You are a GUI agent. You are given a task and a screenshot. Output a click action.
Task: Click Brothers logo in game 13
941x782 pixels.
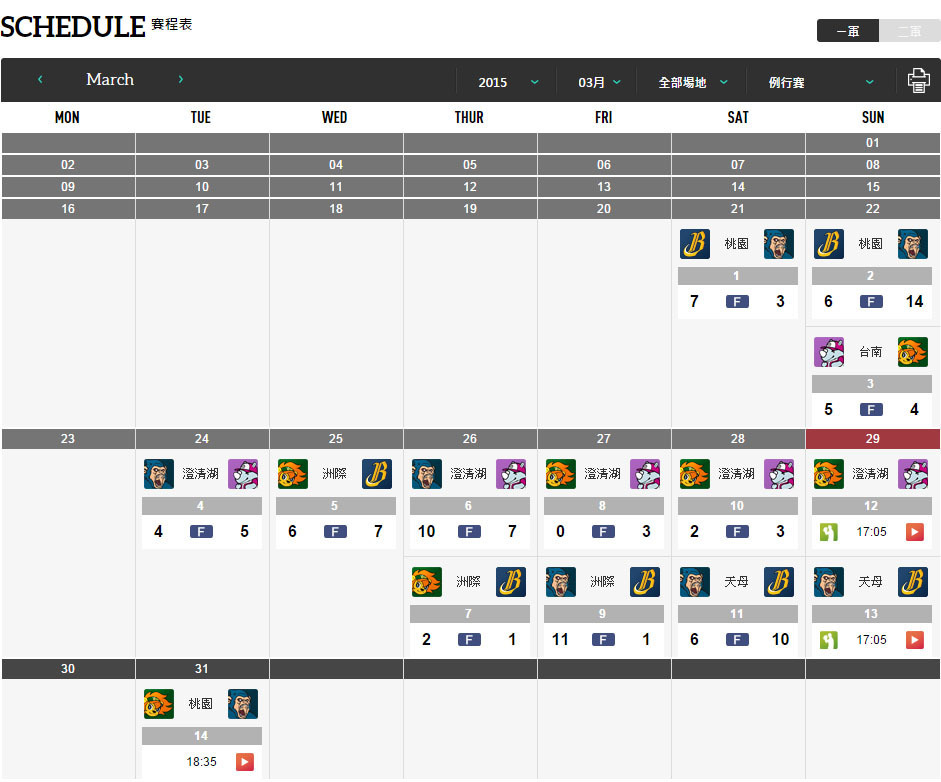tap(913, 582)
